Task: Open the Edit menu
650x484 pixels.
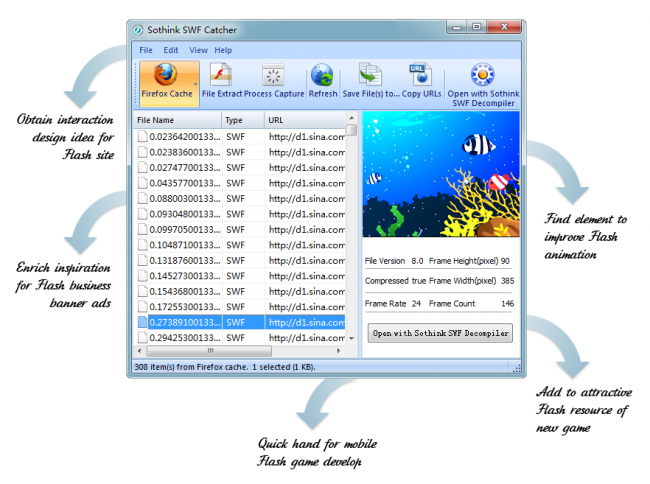Action: pyautogui.click(x=170, y=50)
